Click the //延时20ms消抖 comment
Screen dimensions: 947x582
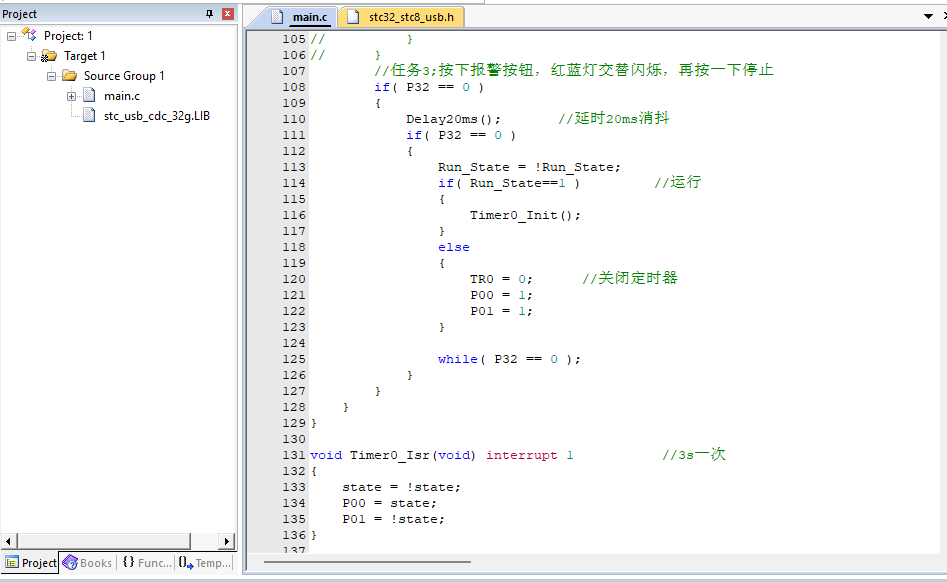click(x=614, y=118)
